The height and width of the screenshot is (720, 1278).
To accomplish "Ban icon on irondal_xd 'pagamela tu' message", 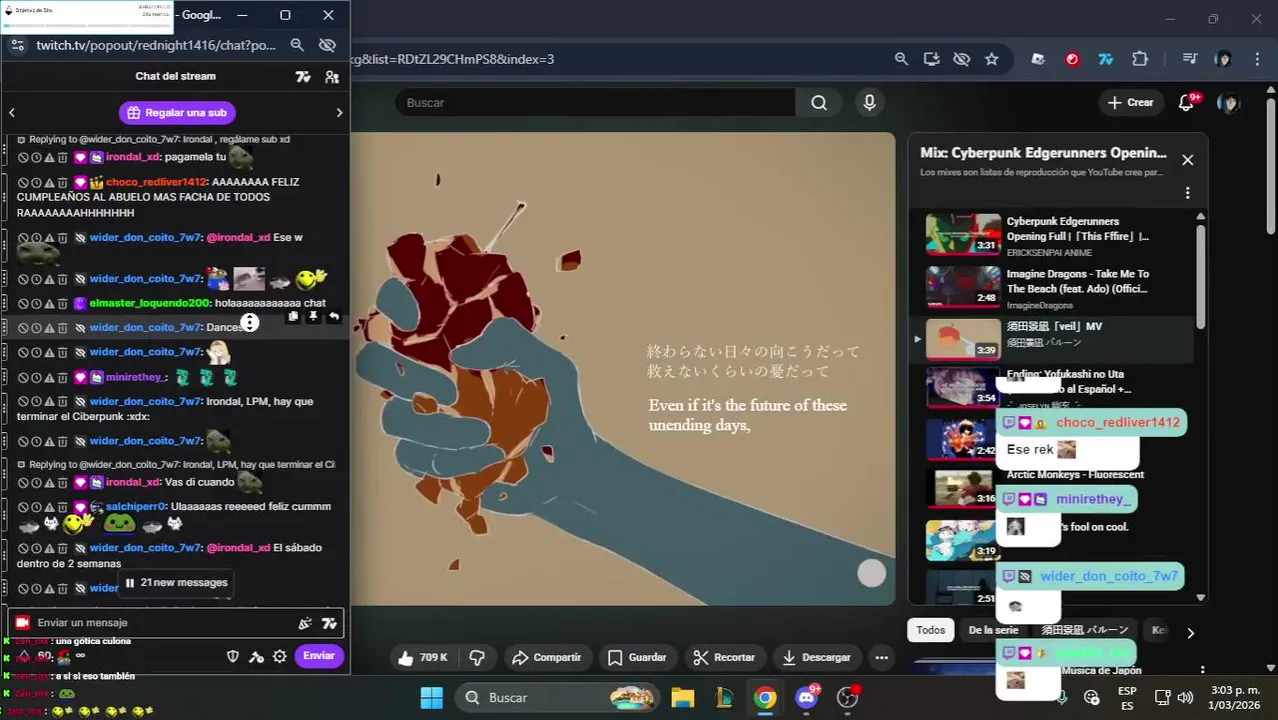I will click(22, 157).
